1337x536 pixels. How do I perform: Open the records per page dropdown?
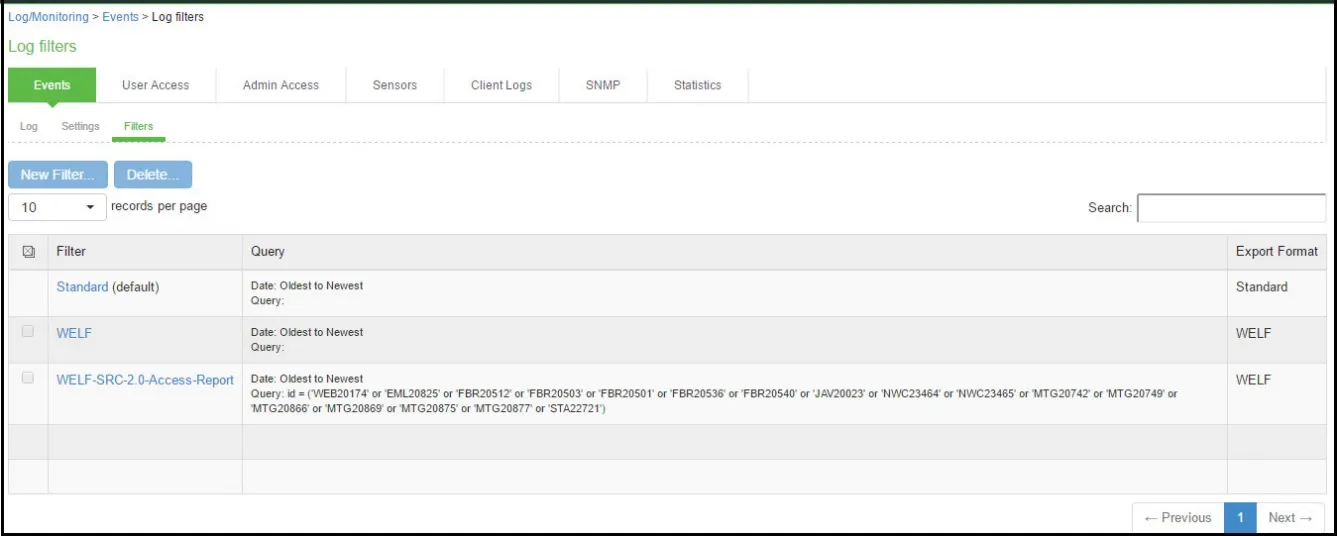pos(57,207)
